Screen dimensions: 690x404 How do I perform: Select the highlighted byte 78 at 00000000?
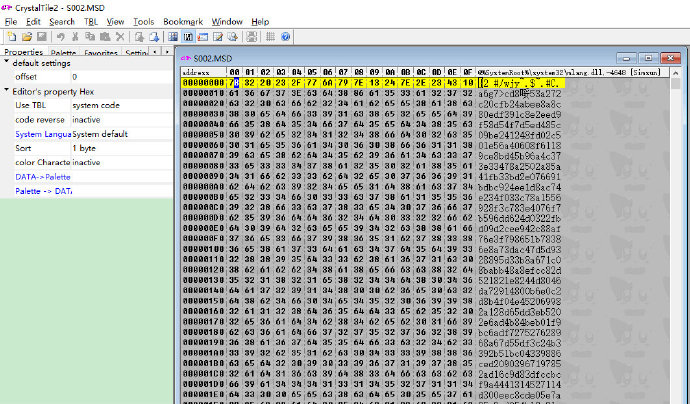234,83
